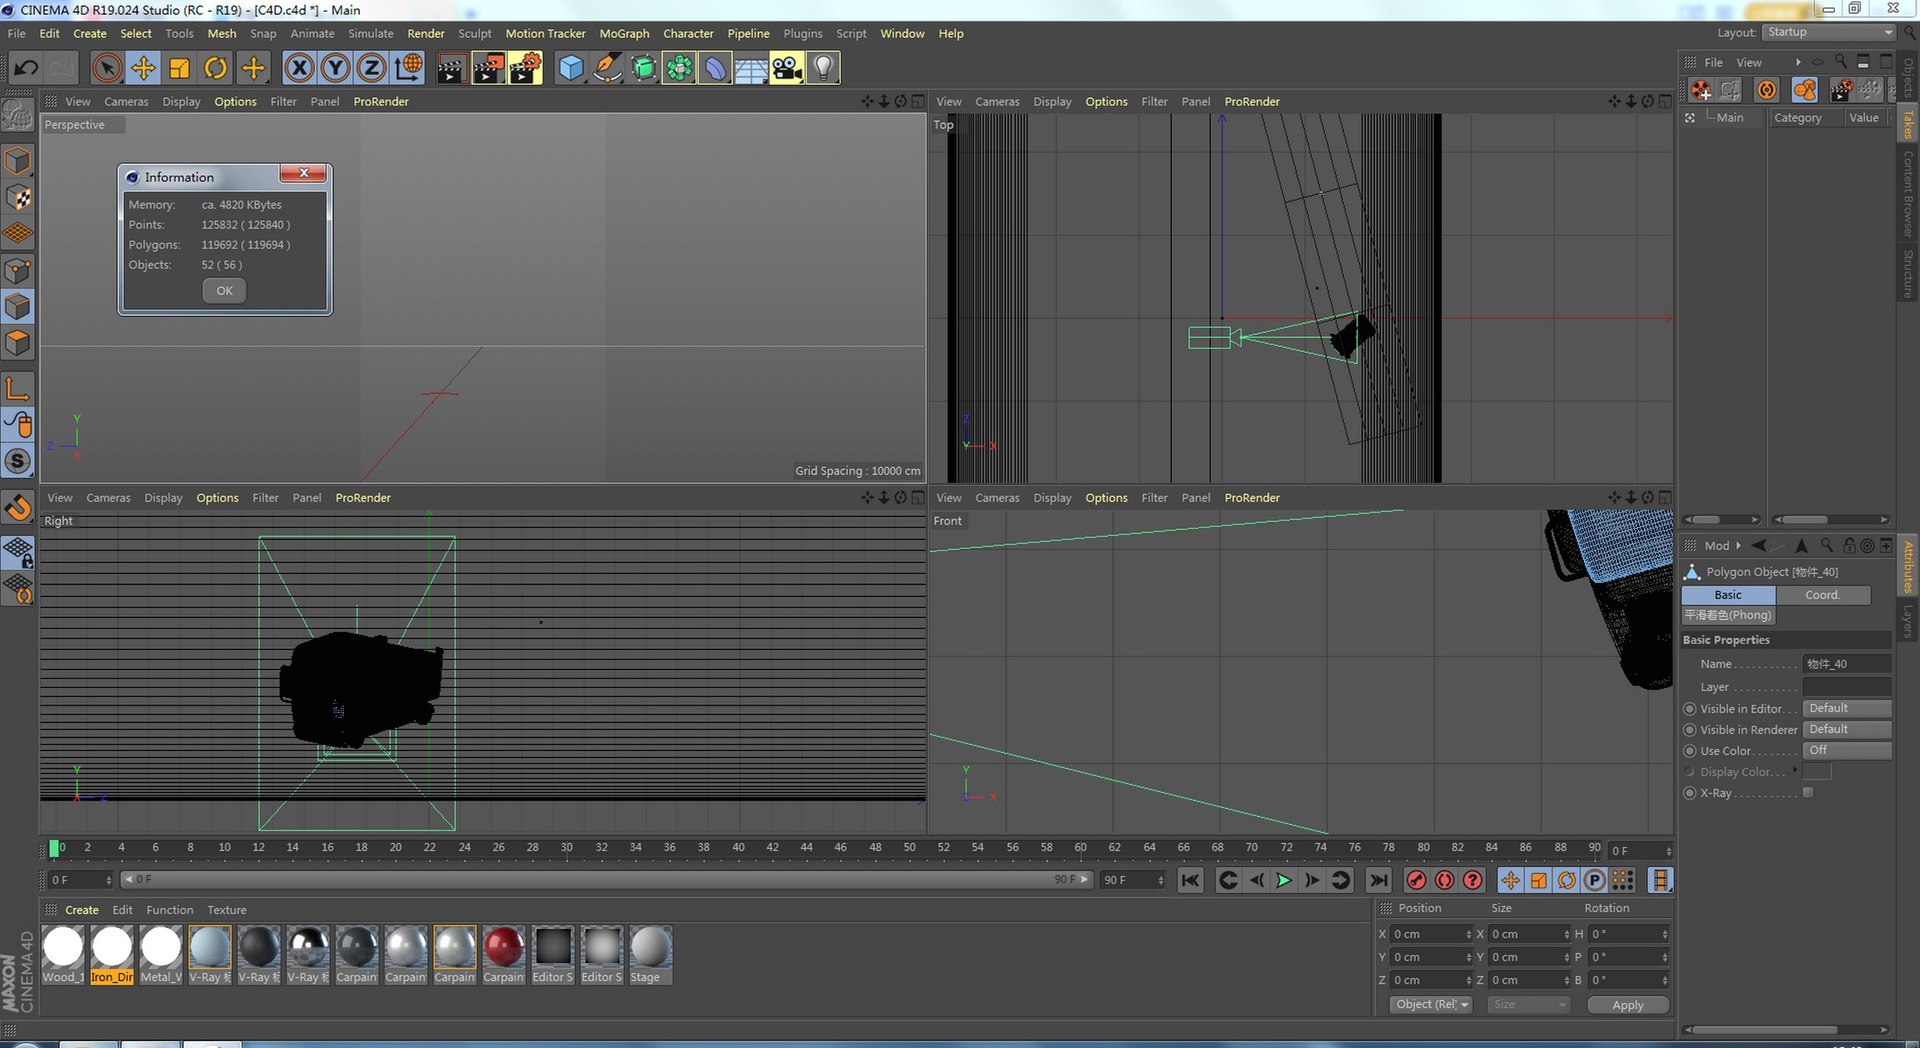Select the Live Selection tool
1920x1048 pixels.
click(x=107, y=68)
